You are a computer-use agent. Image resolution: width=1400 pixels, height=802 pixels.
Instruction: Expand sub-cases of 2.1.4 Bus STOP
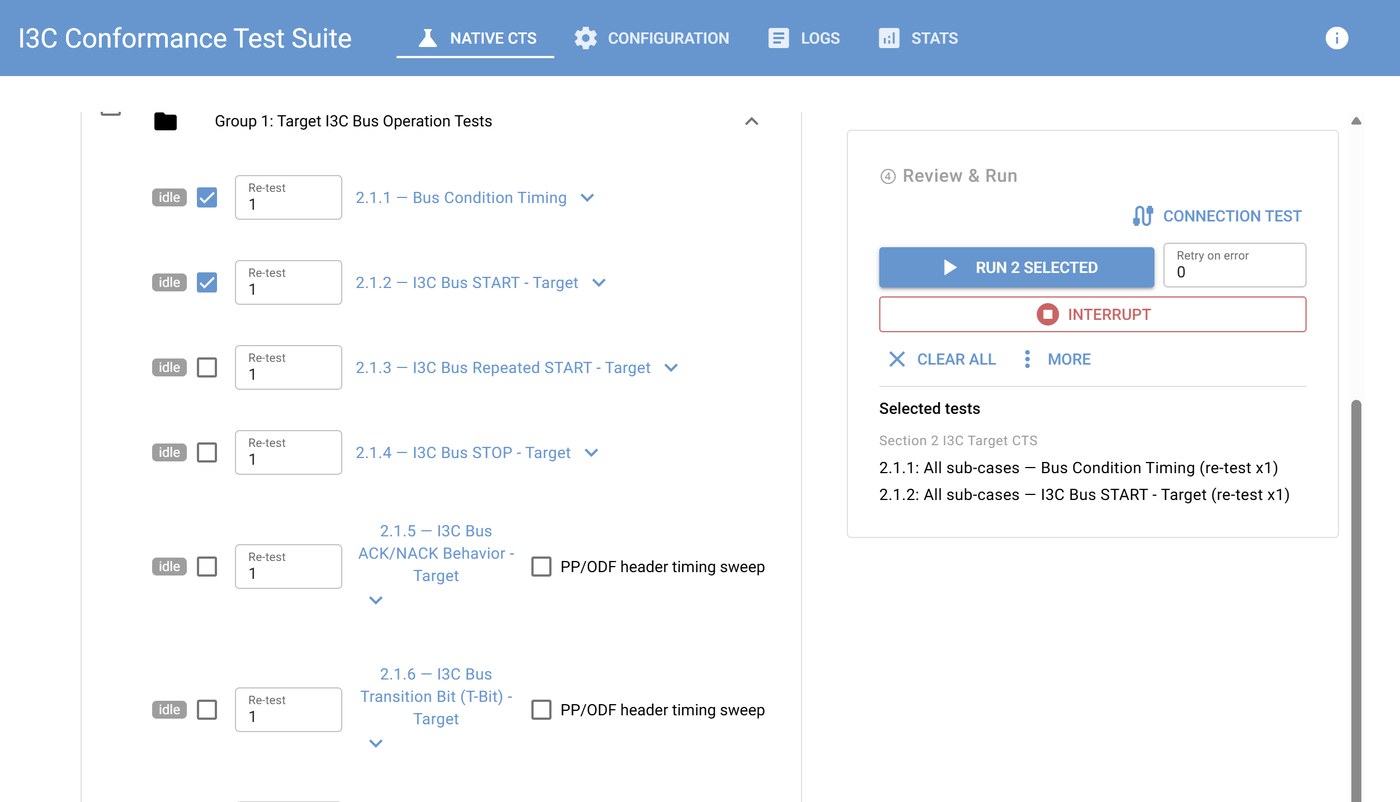(592, 453)
